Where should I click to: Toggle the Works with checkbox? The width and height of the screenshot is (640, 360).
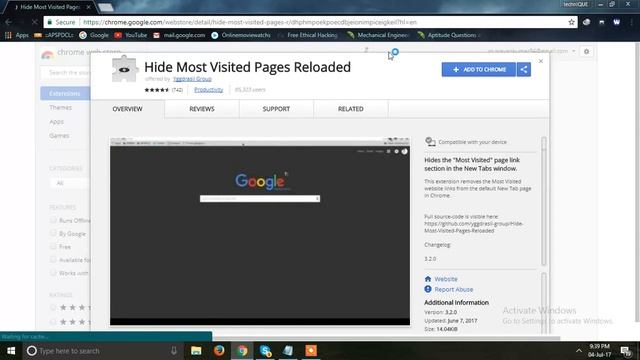53,272
